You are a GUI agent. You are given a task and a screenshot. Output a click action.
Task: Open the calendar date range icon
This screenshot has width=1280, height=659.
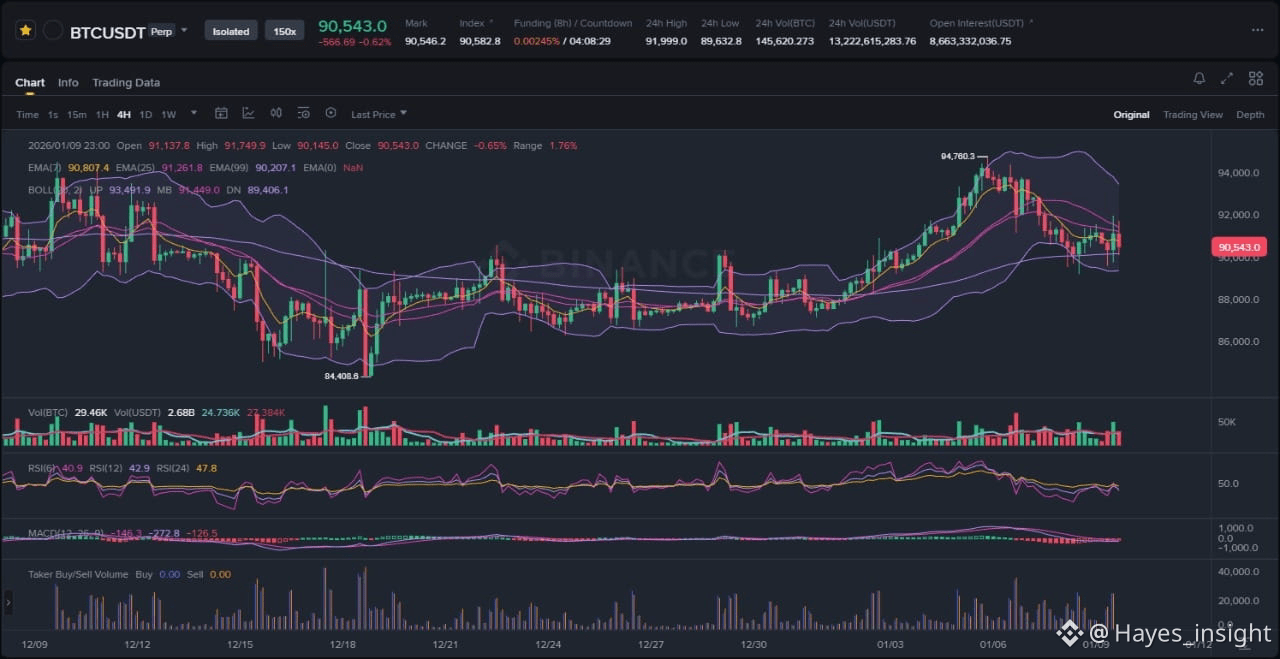tap(221, 114)
